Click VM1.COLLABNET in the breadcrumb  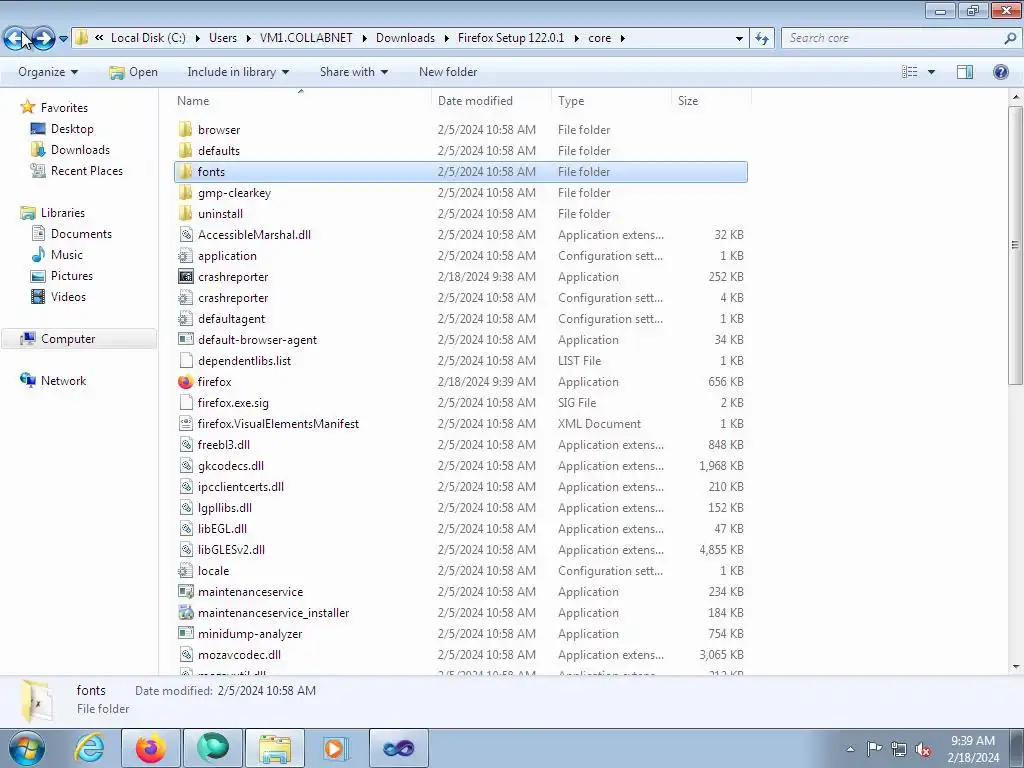click(x=306, y=38)
